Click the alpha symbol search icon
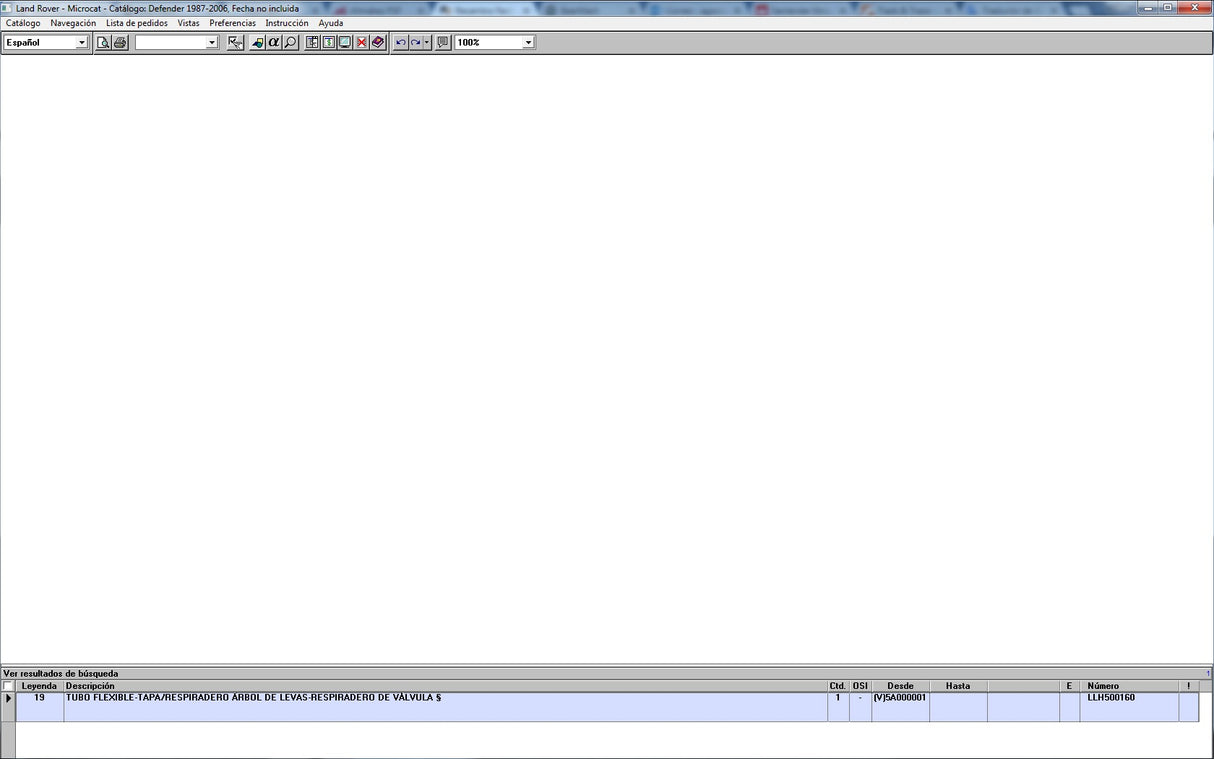Viewport: 1214px width, 759px height. [x=274, y=43]
